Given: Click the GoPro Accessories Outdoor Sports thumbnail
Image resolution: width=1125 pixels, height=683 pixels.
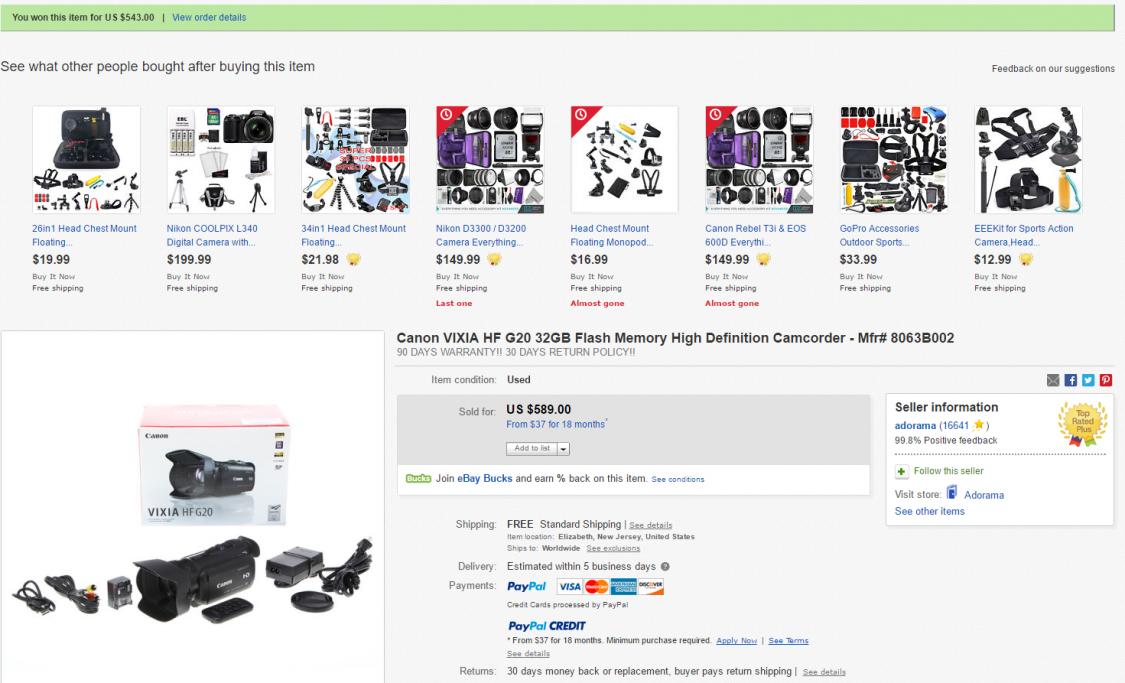Looking at the screenshot, I should [893, 160].
